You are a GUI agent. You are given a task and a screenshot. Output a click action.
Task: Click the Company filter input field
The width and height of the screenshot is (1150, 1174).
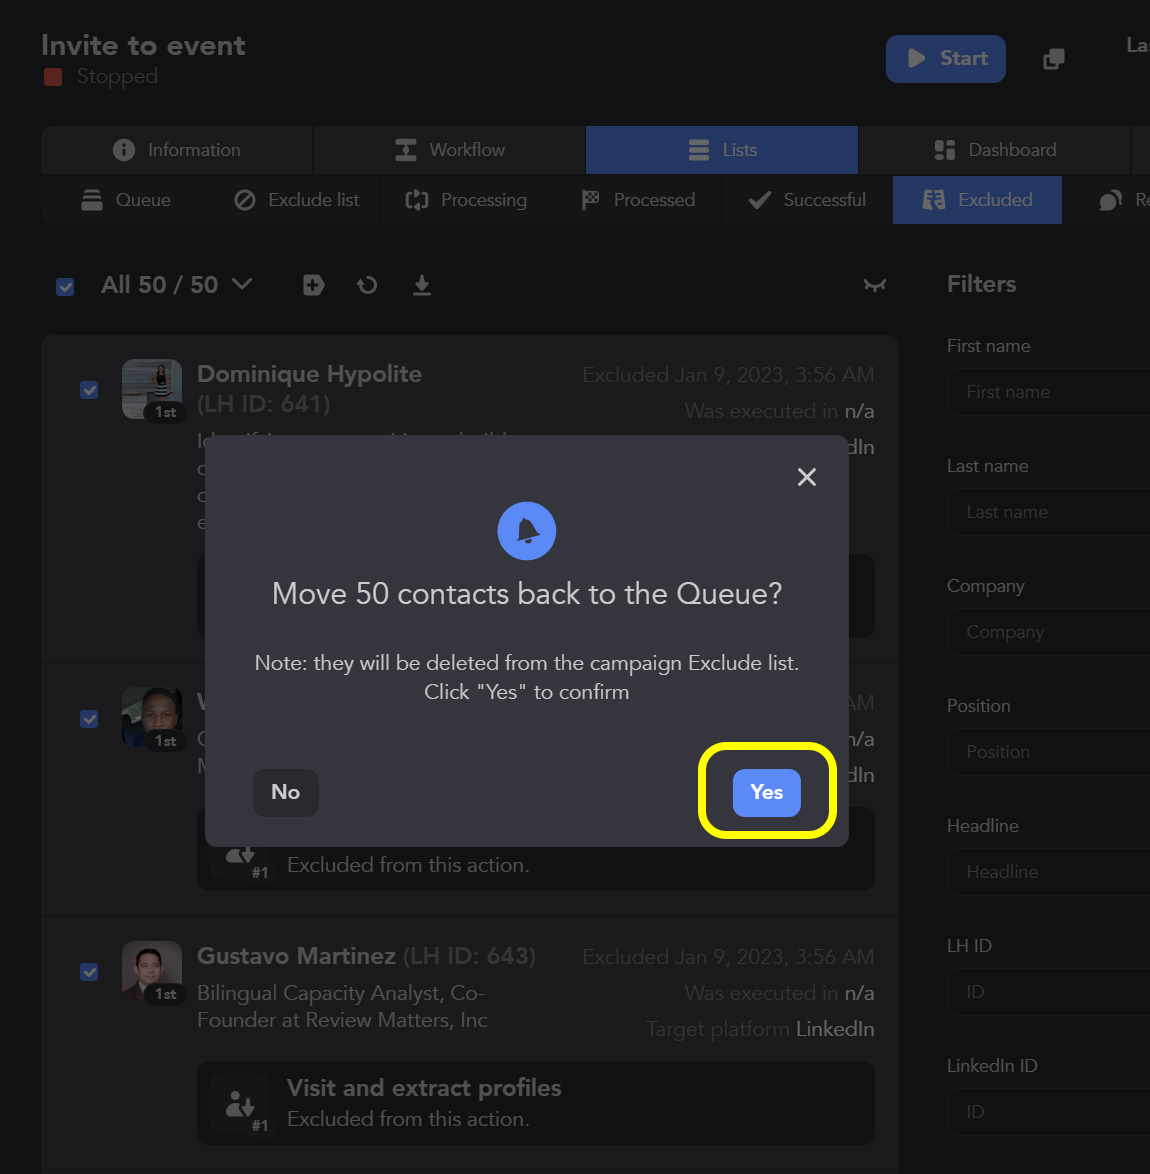[x=1050, y=632]
